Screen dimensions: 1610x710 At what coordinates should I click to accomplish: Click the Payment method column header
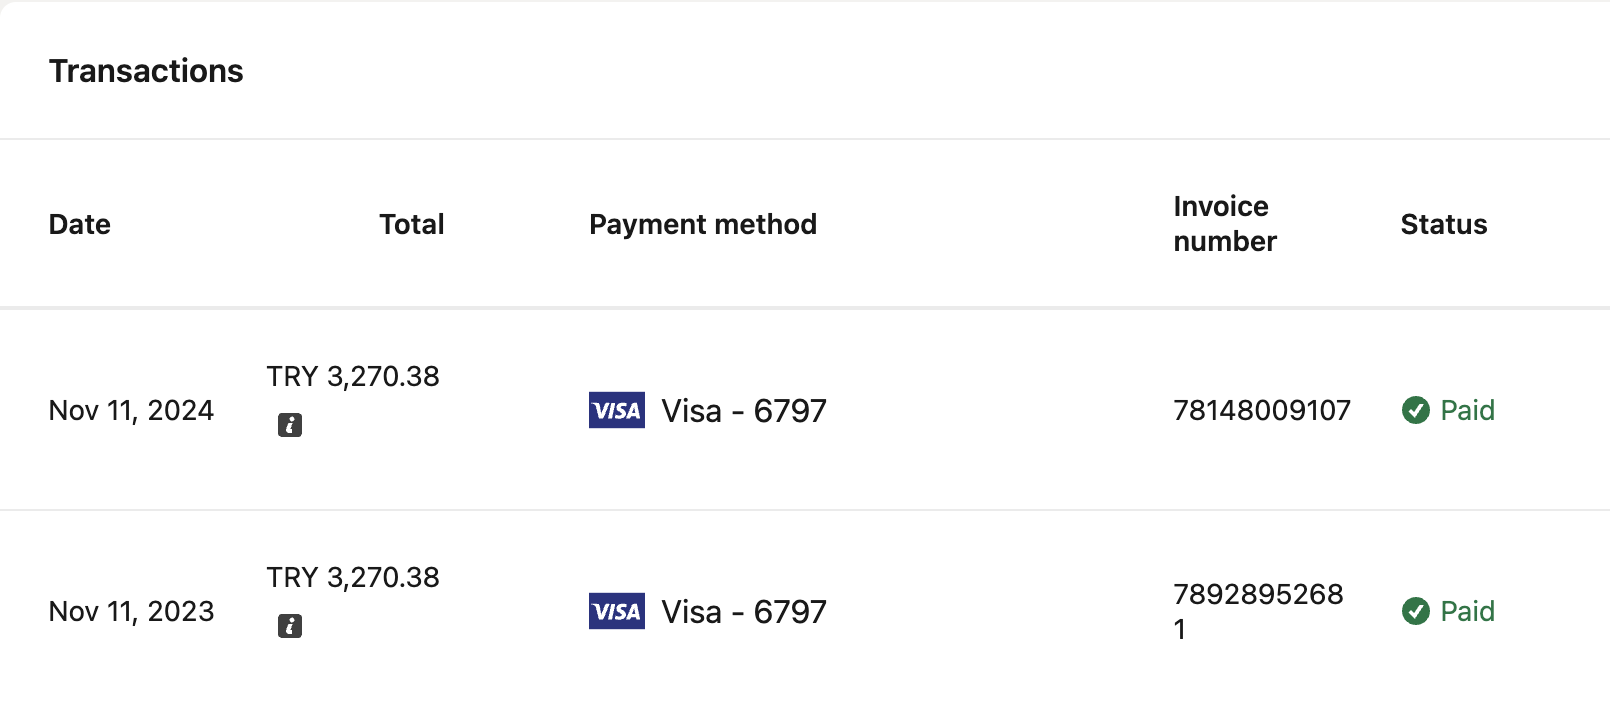(x=702, y=224)
